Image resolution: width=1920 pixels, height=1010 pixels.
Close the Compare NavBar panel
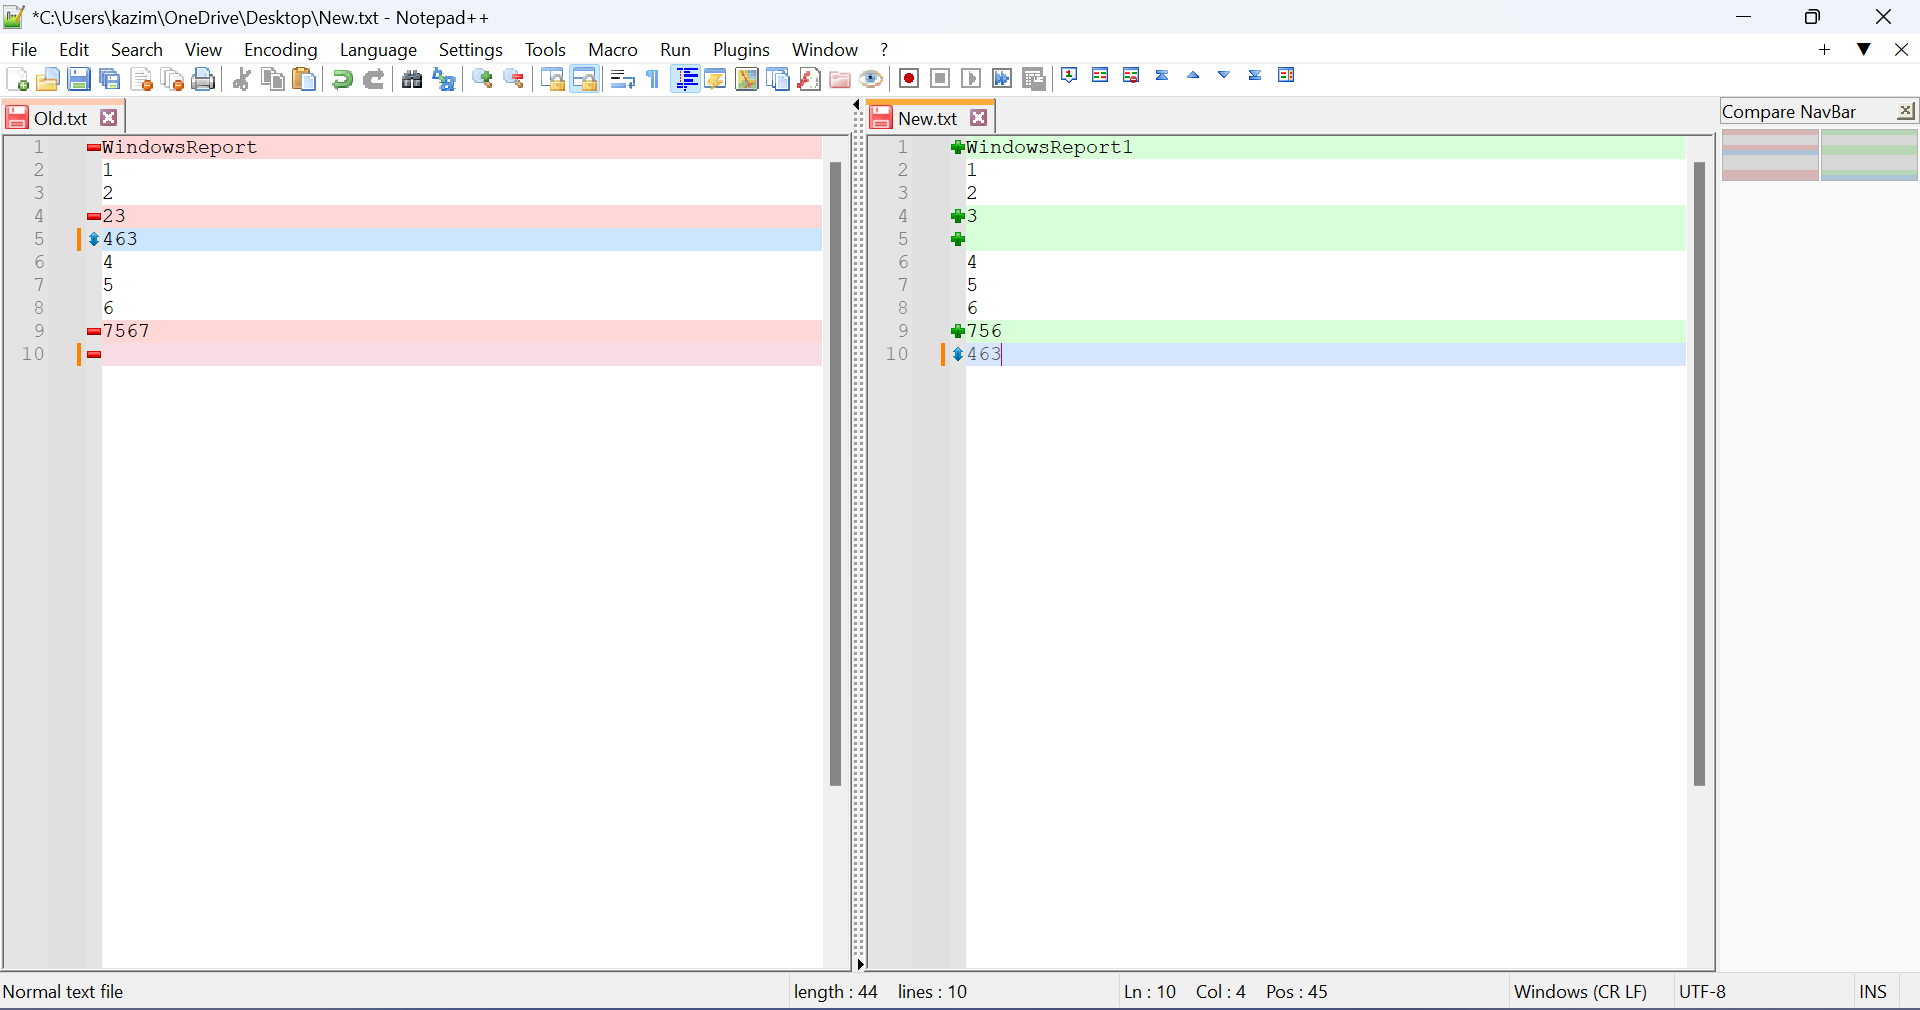1906,111
